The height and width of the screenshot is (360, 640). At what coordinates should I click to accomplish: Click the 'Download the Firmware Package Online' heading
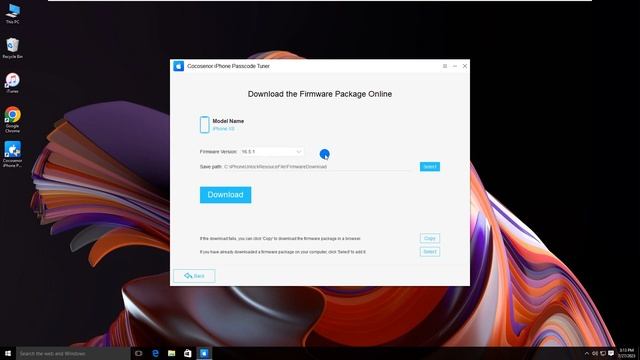[320, 94]
